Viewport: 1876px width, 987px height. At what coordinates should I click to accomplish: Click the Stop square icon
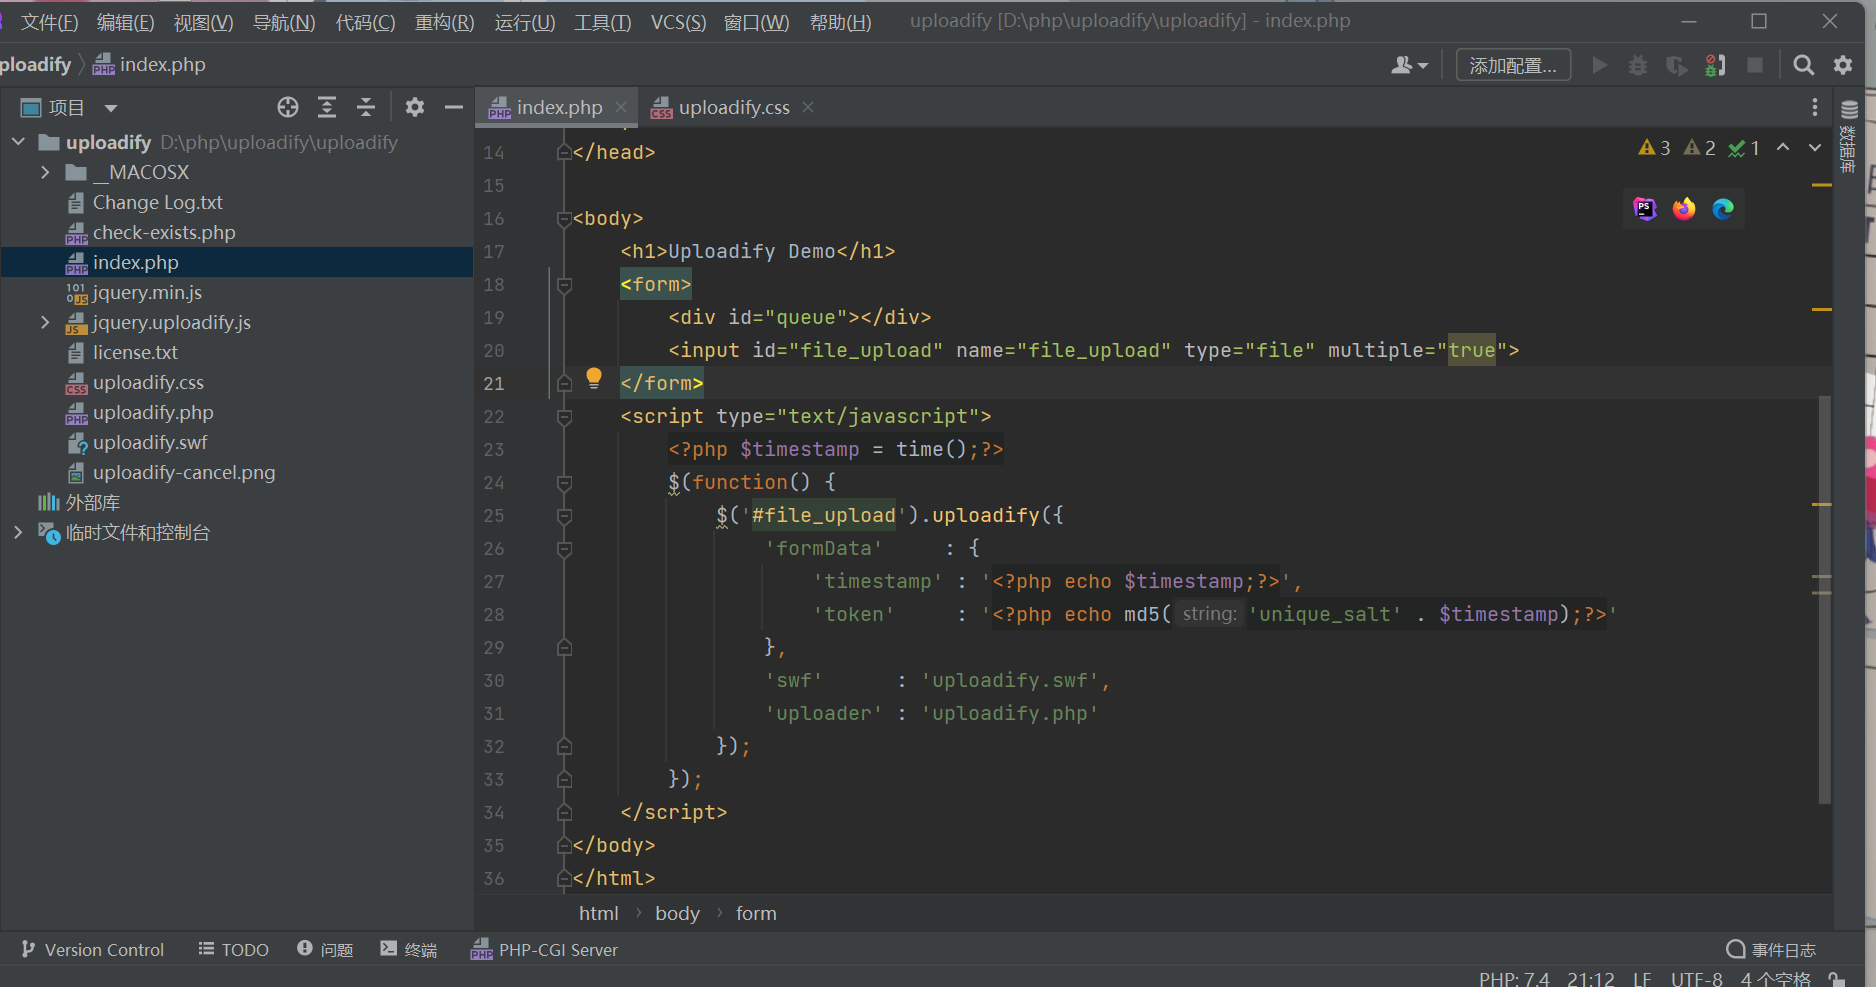point(1755,65)
